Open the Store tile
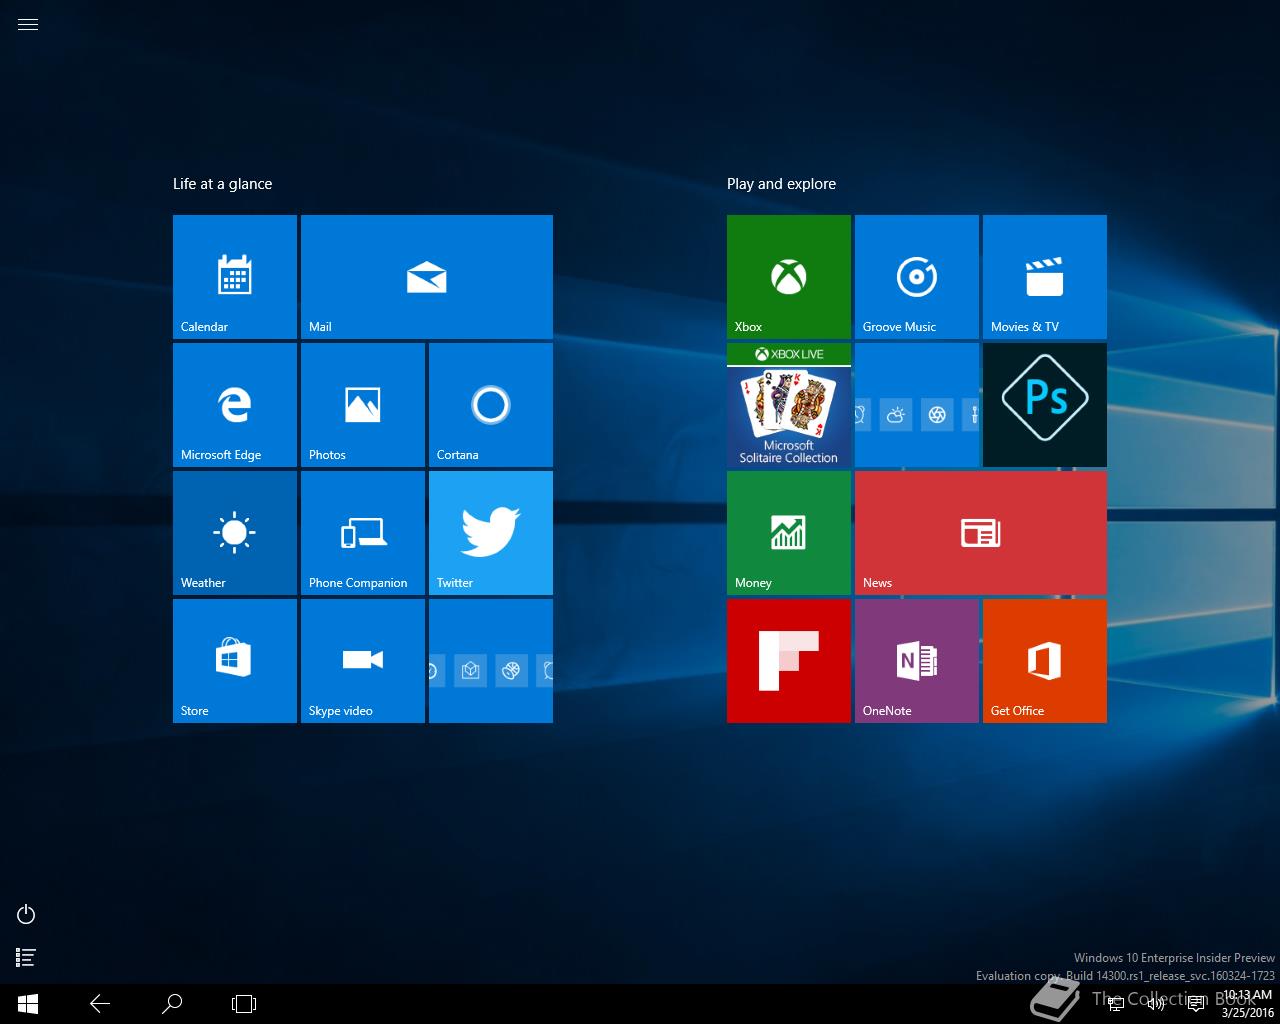 235,661
